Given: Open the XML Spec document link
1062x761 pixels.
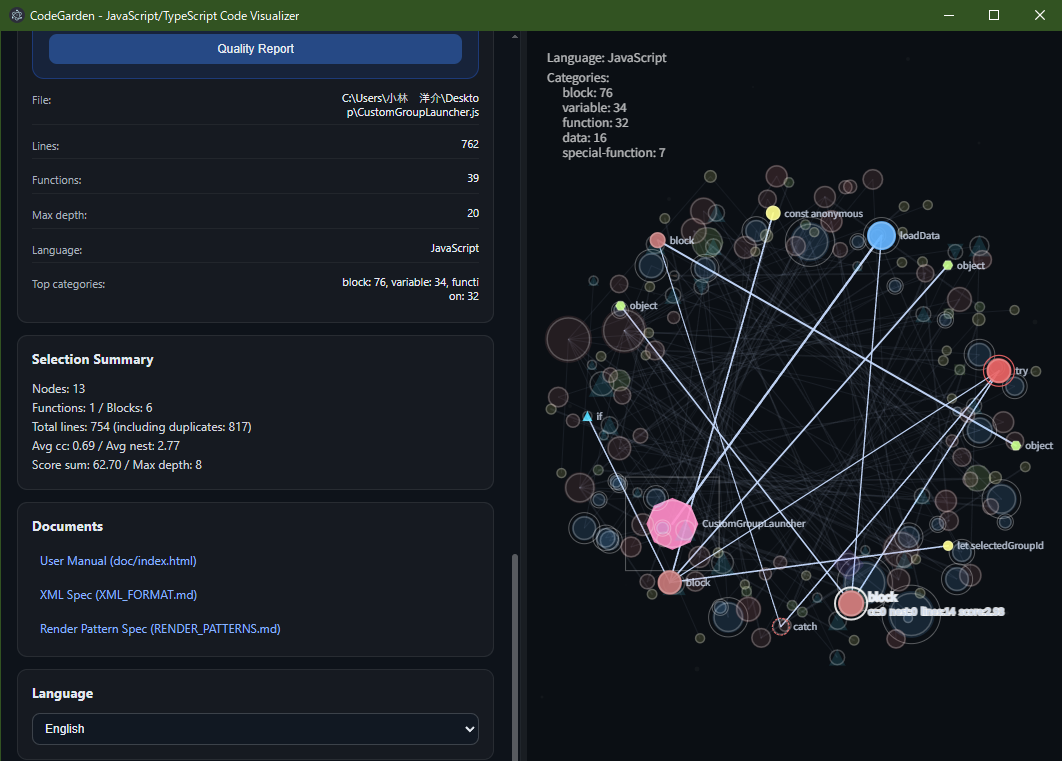Looking at the screenshot, I should tap(118, 595).
